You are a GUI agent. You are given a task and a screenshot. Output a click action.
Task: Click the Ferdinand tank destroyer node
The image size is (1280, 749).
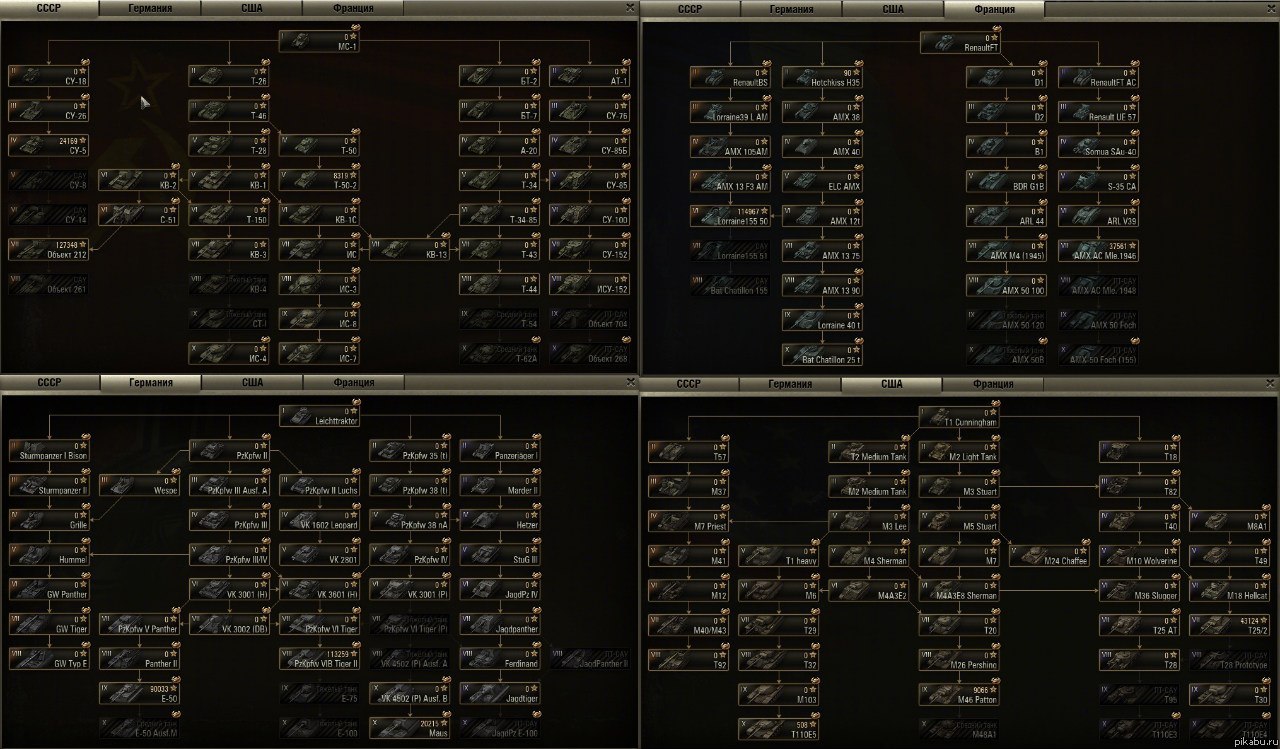click(500, 658)
